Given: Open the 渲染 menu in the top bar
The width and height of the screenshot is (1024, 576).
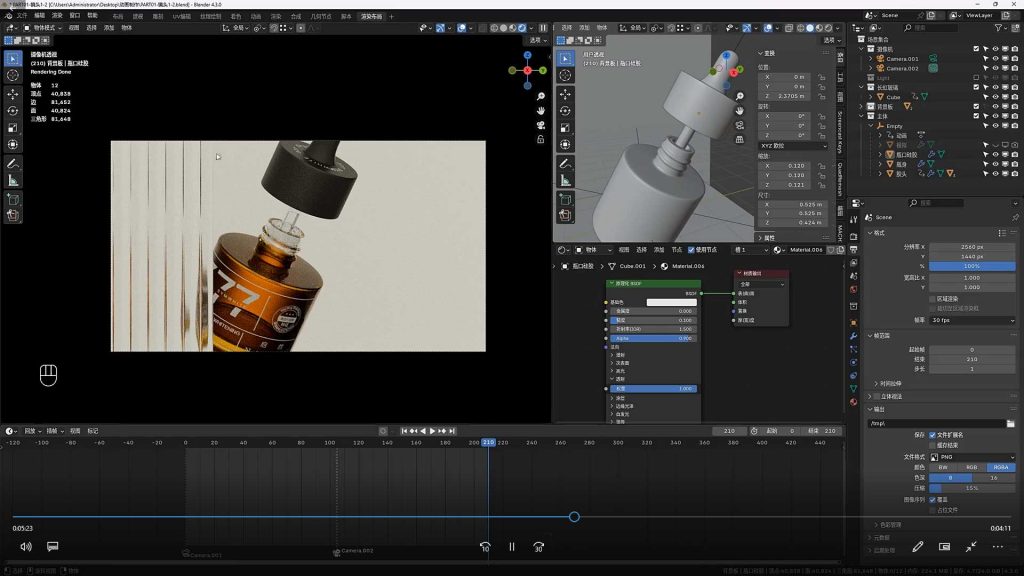Looking at the screenshot, I should 57,17.
